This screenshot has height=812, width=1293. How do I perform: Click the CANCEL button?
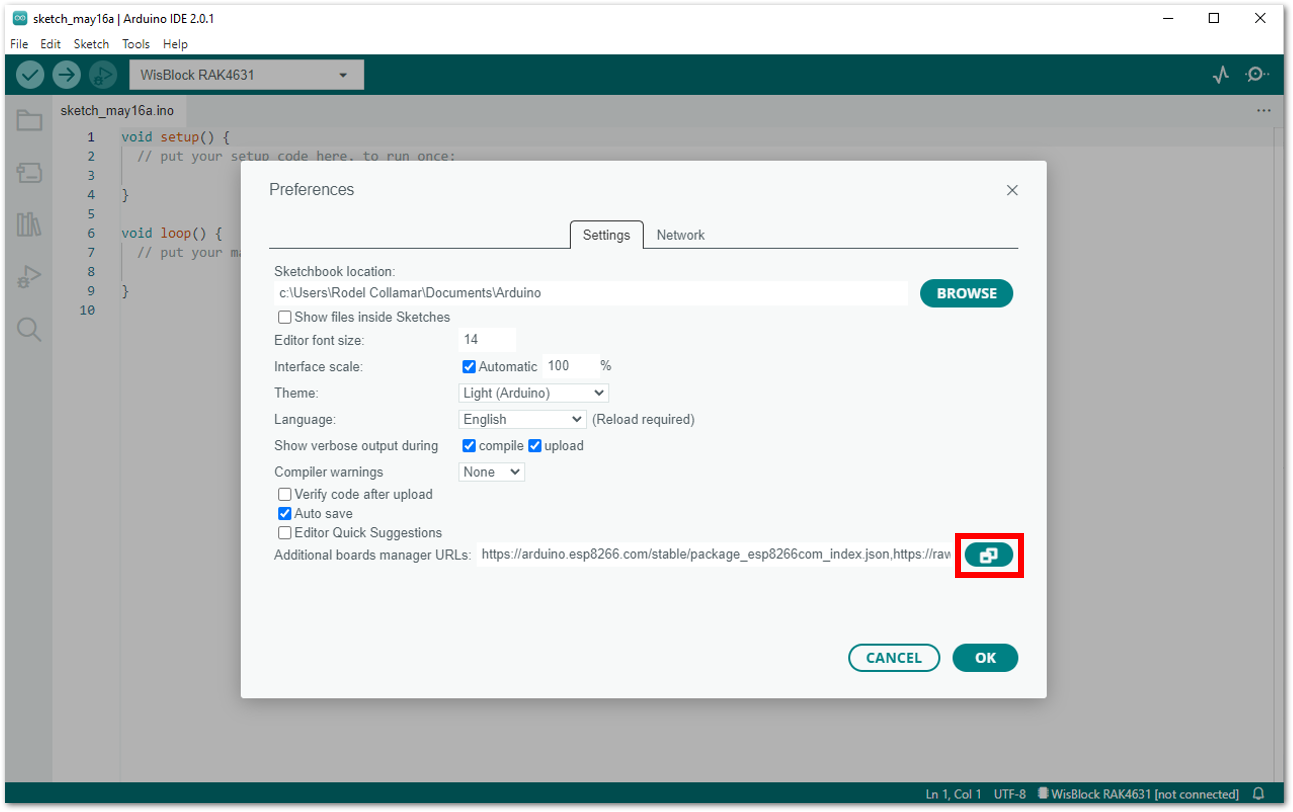coord(894,658)
